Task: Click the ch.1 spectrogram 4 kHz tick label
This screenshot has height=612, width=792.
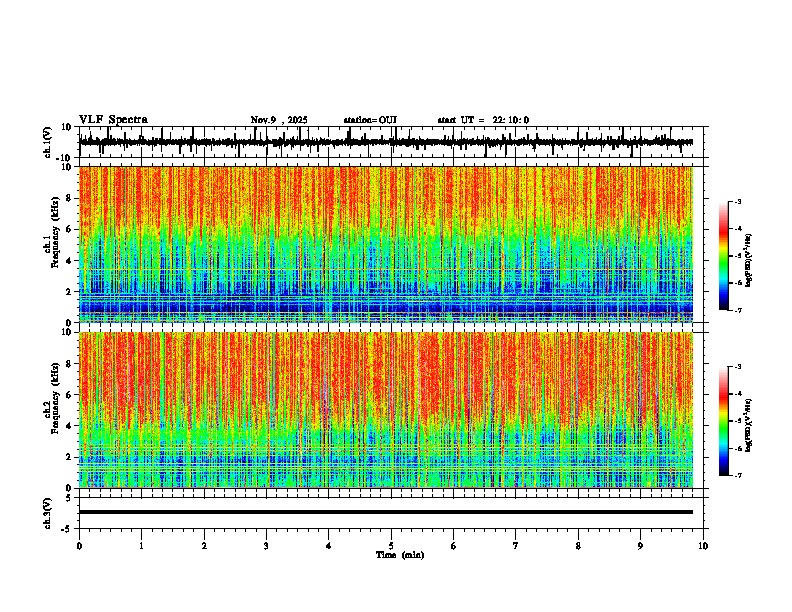Action: pyautogui.click(x=69, y=261)
